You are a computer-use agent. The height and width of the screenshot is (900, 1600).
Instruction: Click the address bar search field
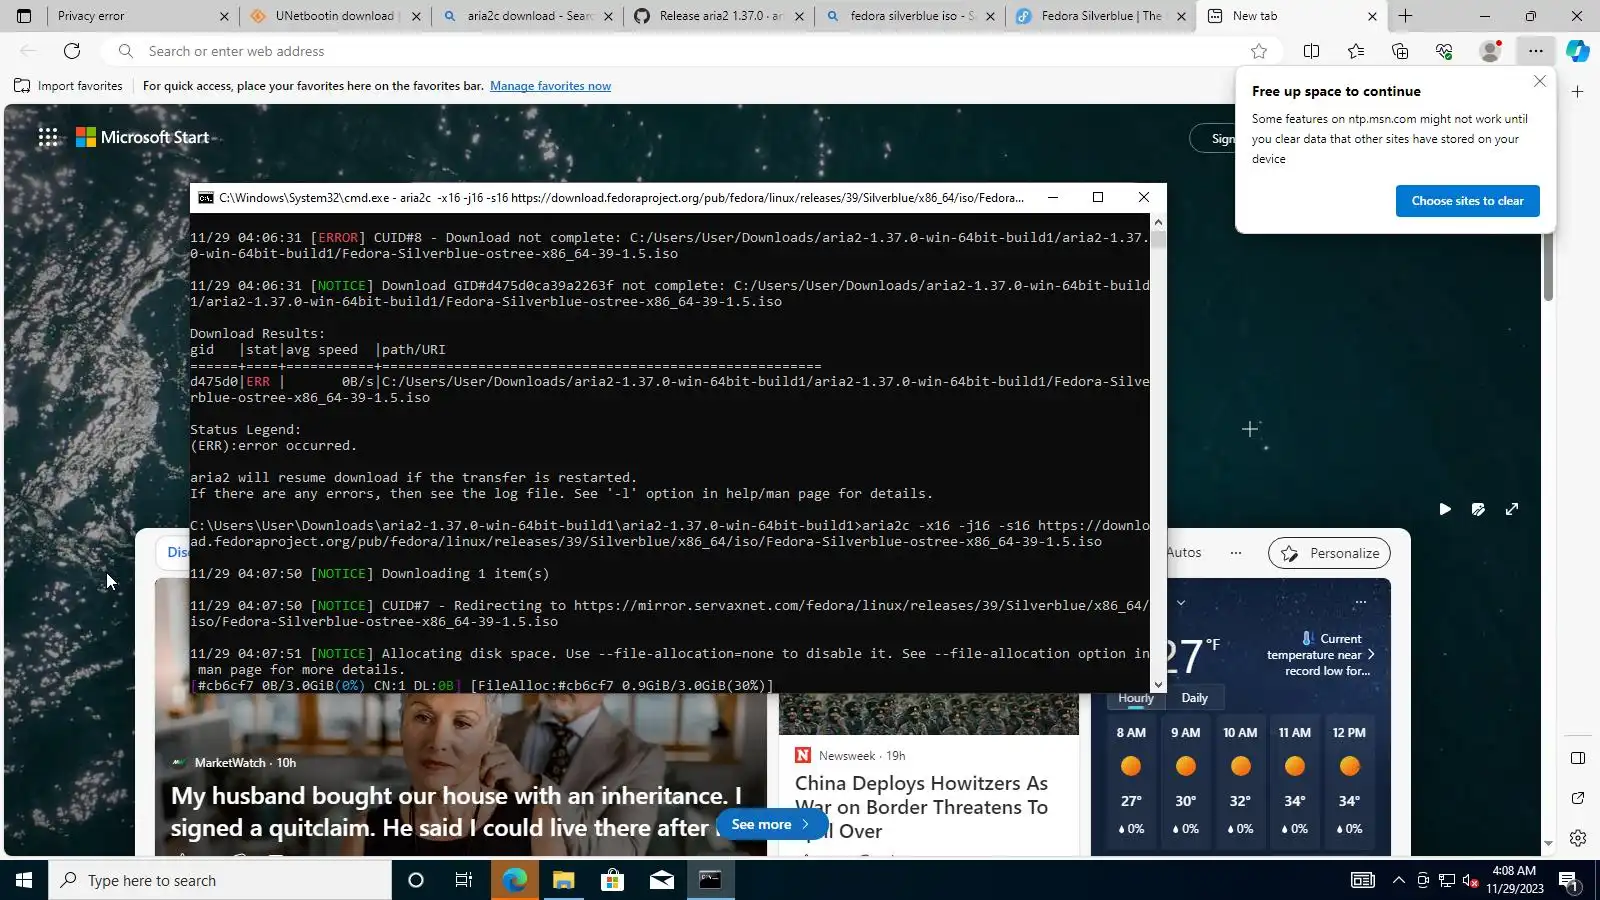pyautogui.click(x=690, y=51)
